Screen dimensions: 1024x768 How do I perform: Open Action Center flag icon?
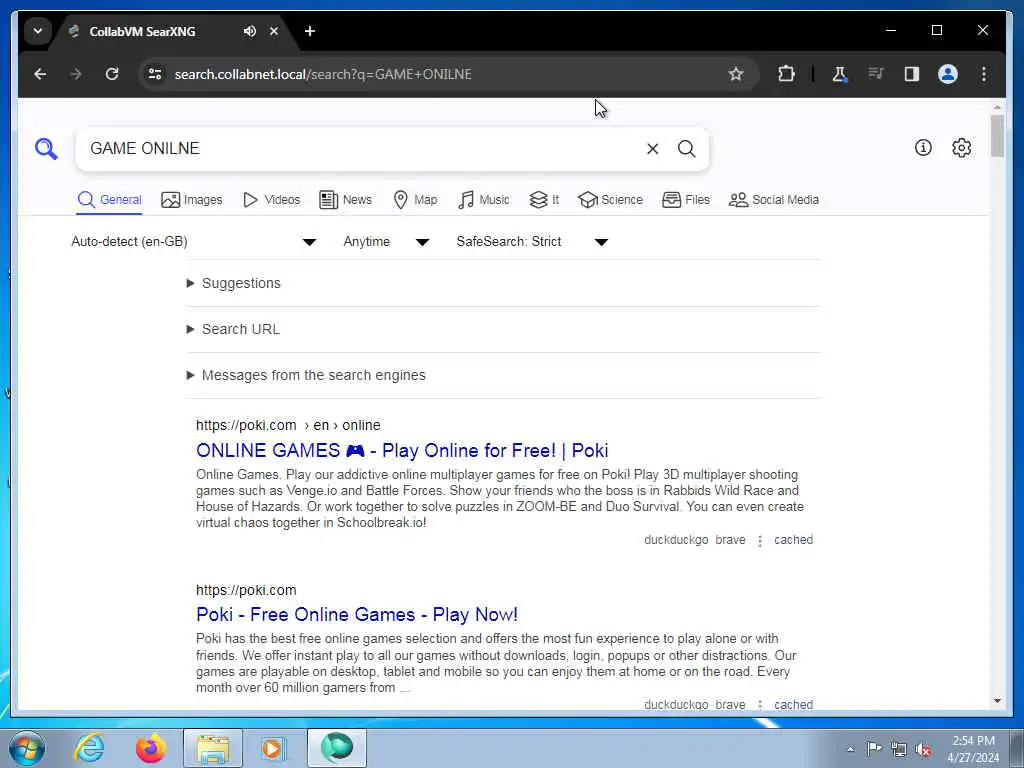874,748
